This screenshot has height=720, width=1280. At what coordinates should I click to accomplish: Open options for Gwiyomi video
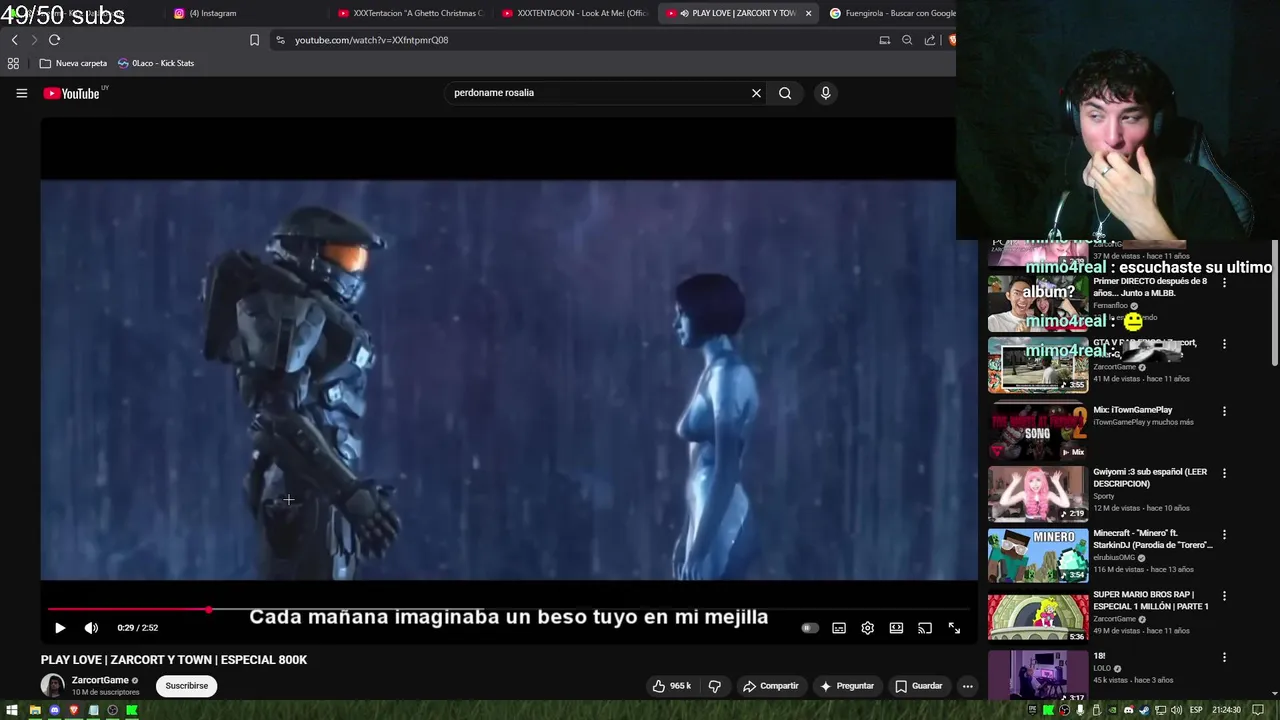click(1224, 473)
